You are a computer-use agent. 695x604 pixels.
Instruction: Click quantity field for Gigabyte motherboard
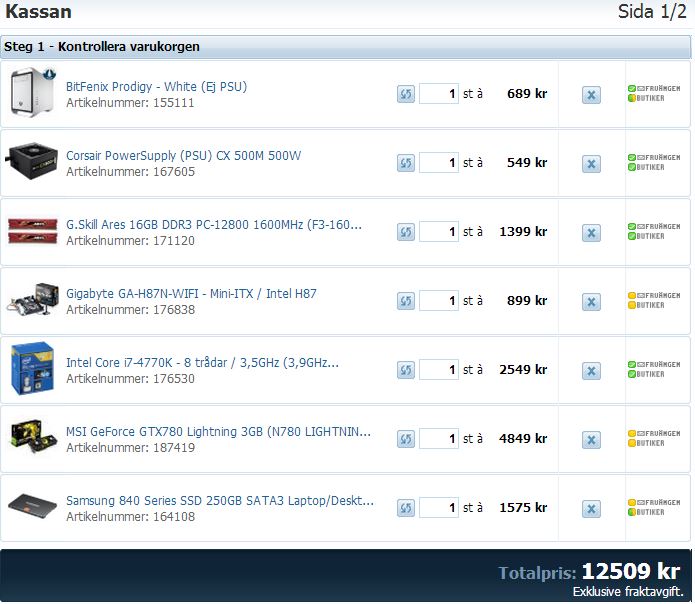439,301
